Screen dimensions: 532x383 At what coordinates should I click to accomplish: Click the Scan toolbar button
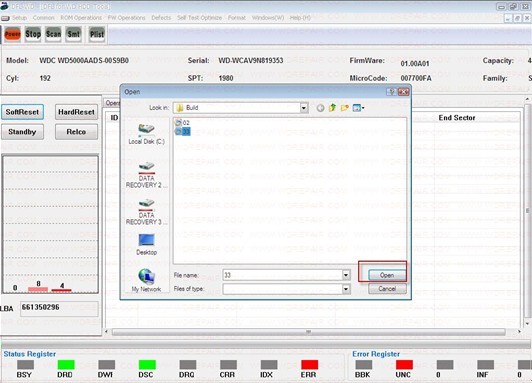tap(53, 34)
